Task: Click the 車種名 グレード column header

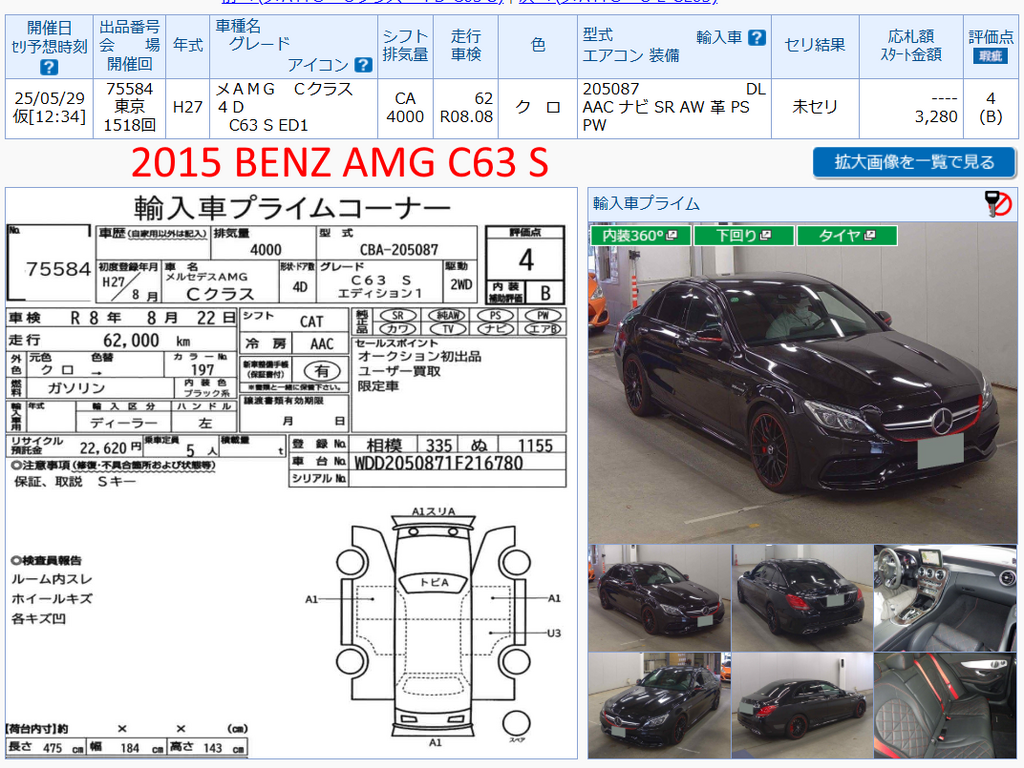Action: click(293, 46)
